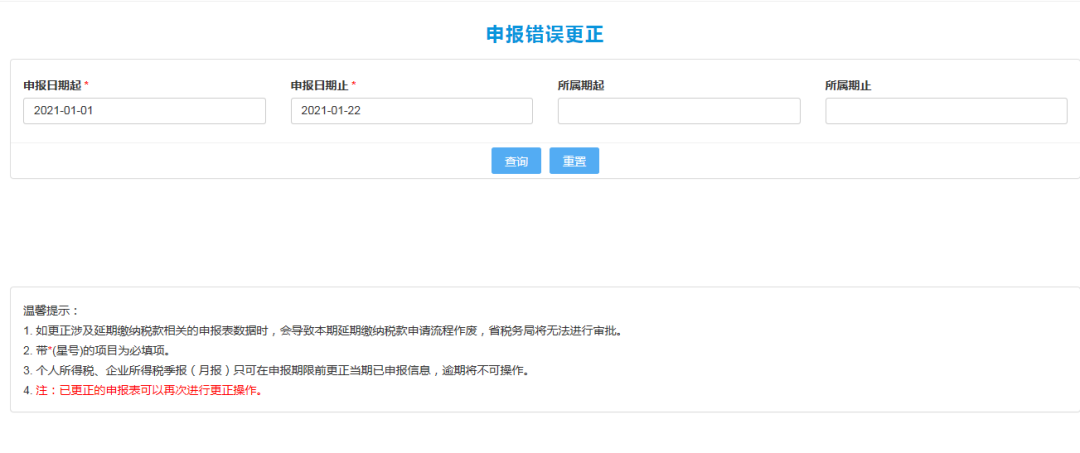
Task: Select tip 3 about 个人所得税 corrections
Action: [x=276, y=371]
